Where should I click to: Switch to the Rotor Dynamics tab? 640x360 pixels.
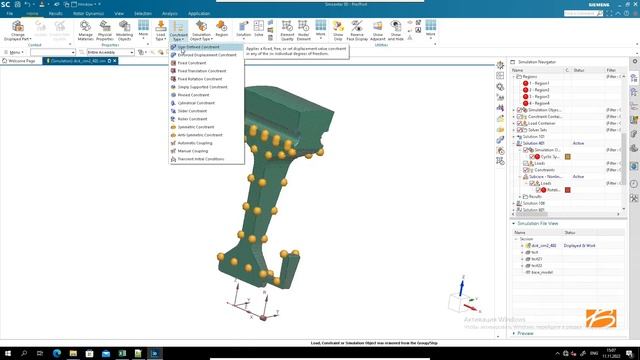[x=88, y=13]
